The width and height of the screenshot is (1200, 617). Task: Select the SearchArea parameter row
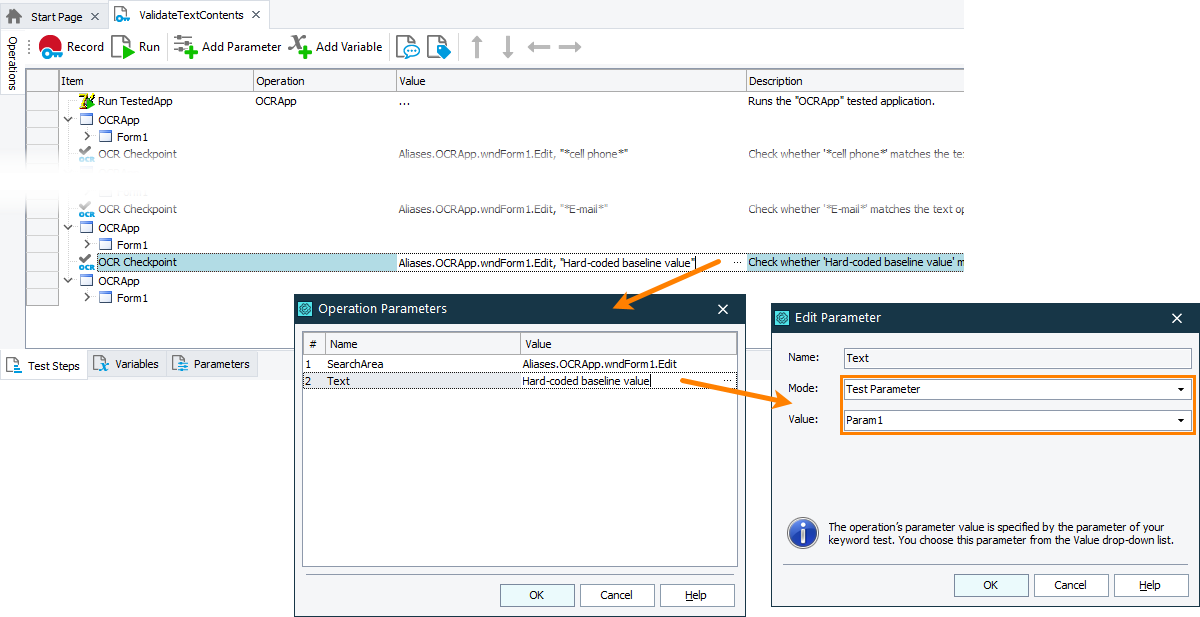click(520, 364)
